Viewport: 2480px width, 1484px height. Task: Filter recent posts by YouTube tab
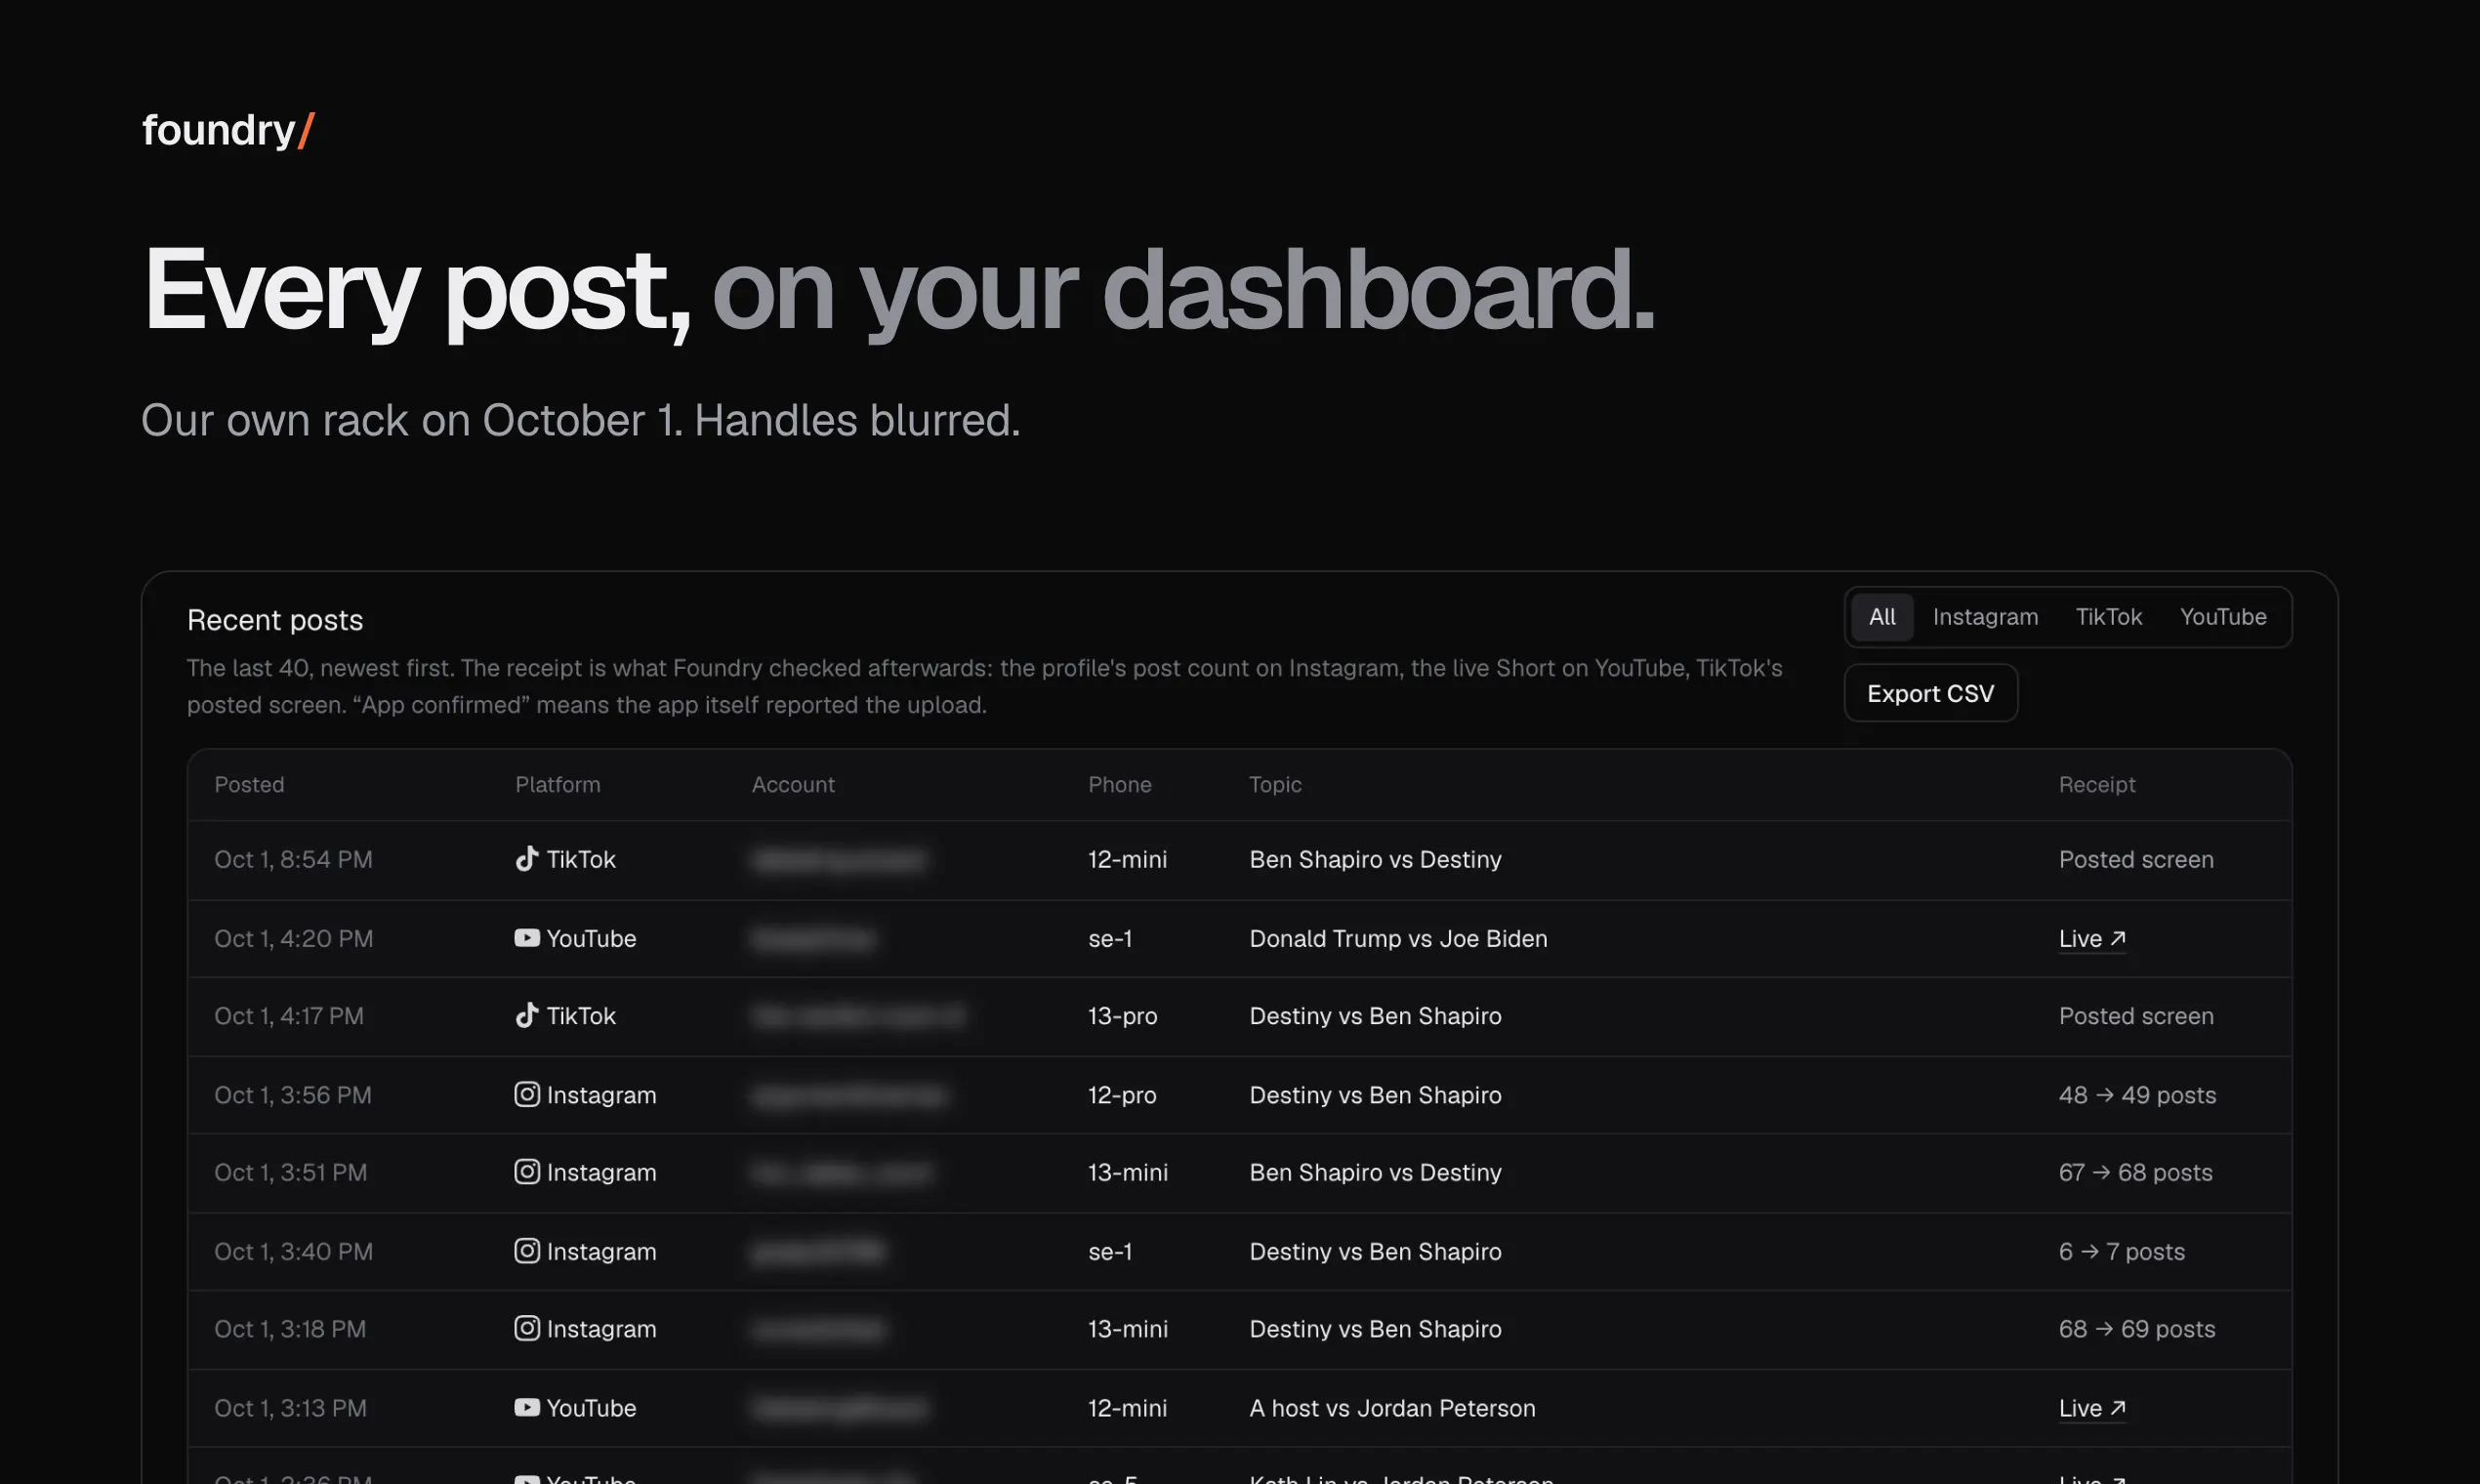point(2222,617)
